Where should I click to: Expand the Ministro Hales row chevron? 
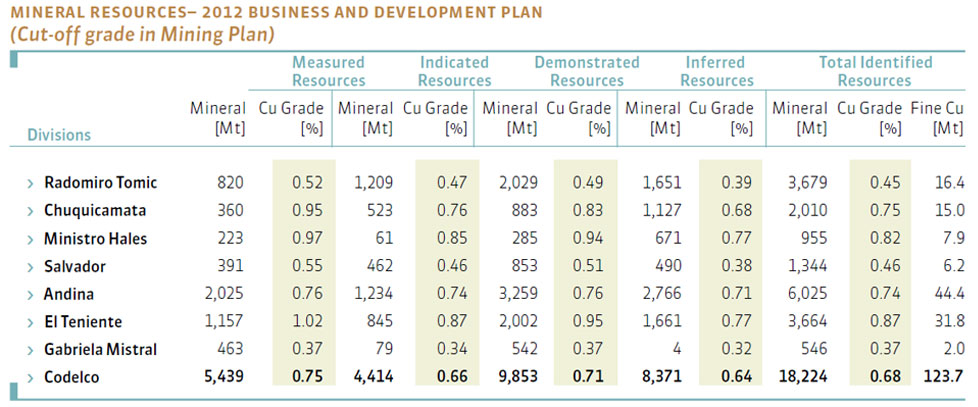pos(30,239)
